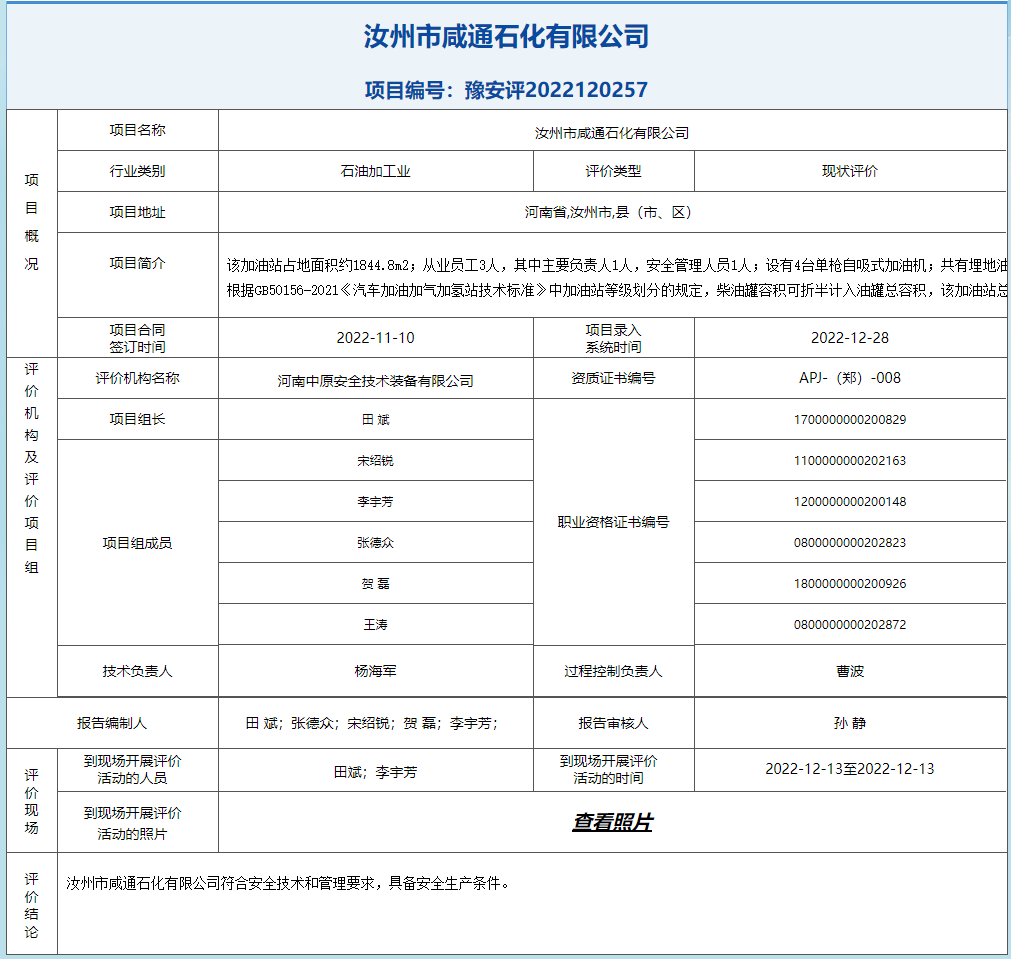Click project name value under 项目名称 row
Viewport: 1011px width, 959px height.
click(x=612, y=133)
